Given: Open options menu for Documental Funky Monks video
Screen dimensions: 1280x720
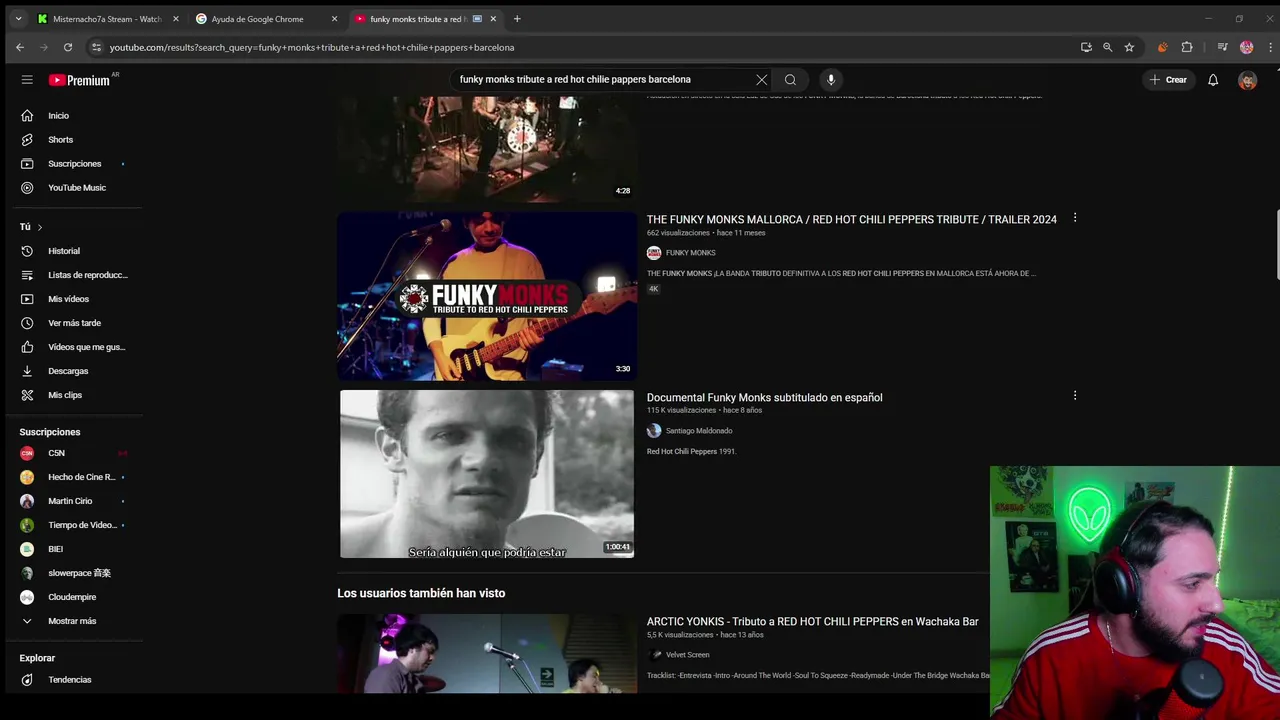Looking at the screenshot, I should tap(1075, 396).
